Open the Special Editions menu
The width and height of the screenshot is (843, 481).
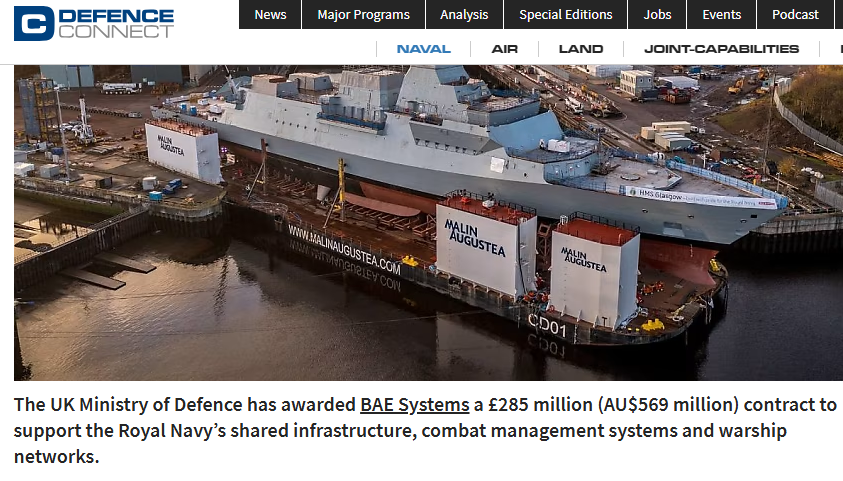[x=566, y=15]
